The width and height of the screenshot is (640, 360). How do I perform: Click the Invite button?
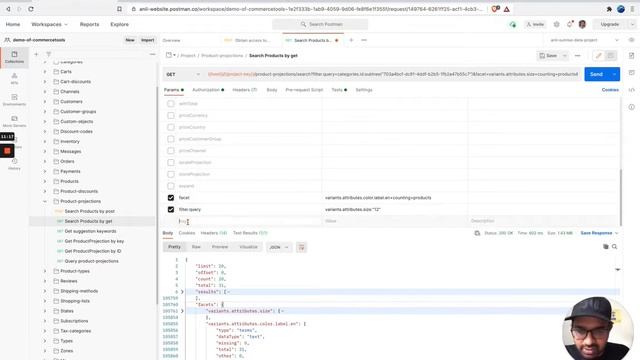[535, 24]
